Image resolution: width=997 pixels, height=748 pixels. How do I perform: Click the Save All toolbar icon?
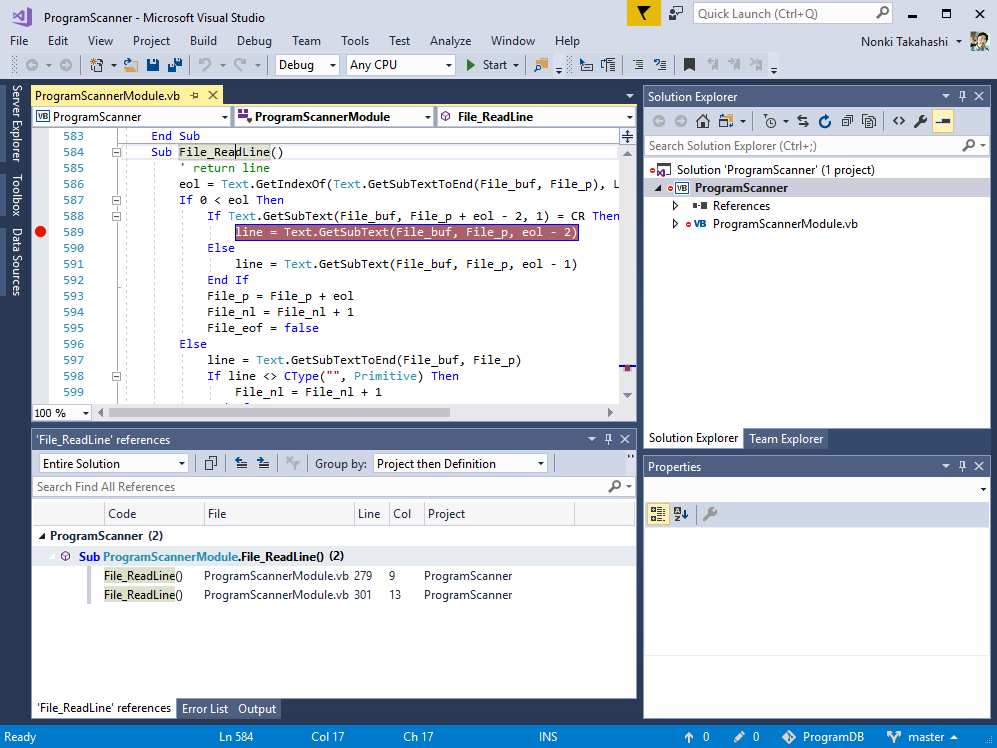[x=174, y=65]
